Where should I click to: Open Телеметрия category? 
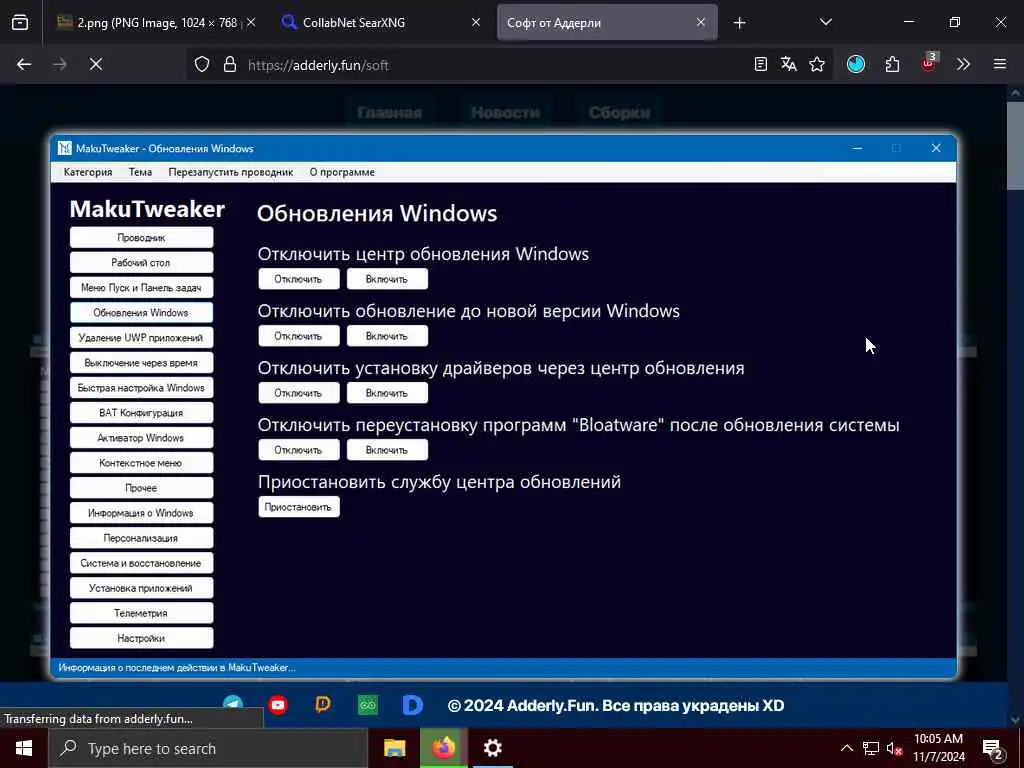pos(142,613)
